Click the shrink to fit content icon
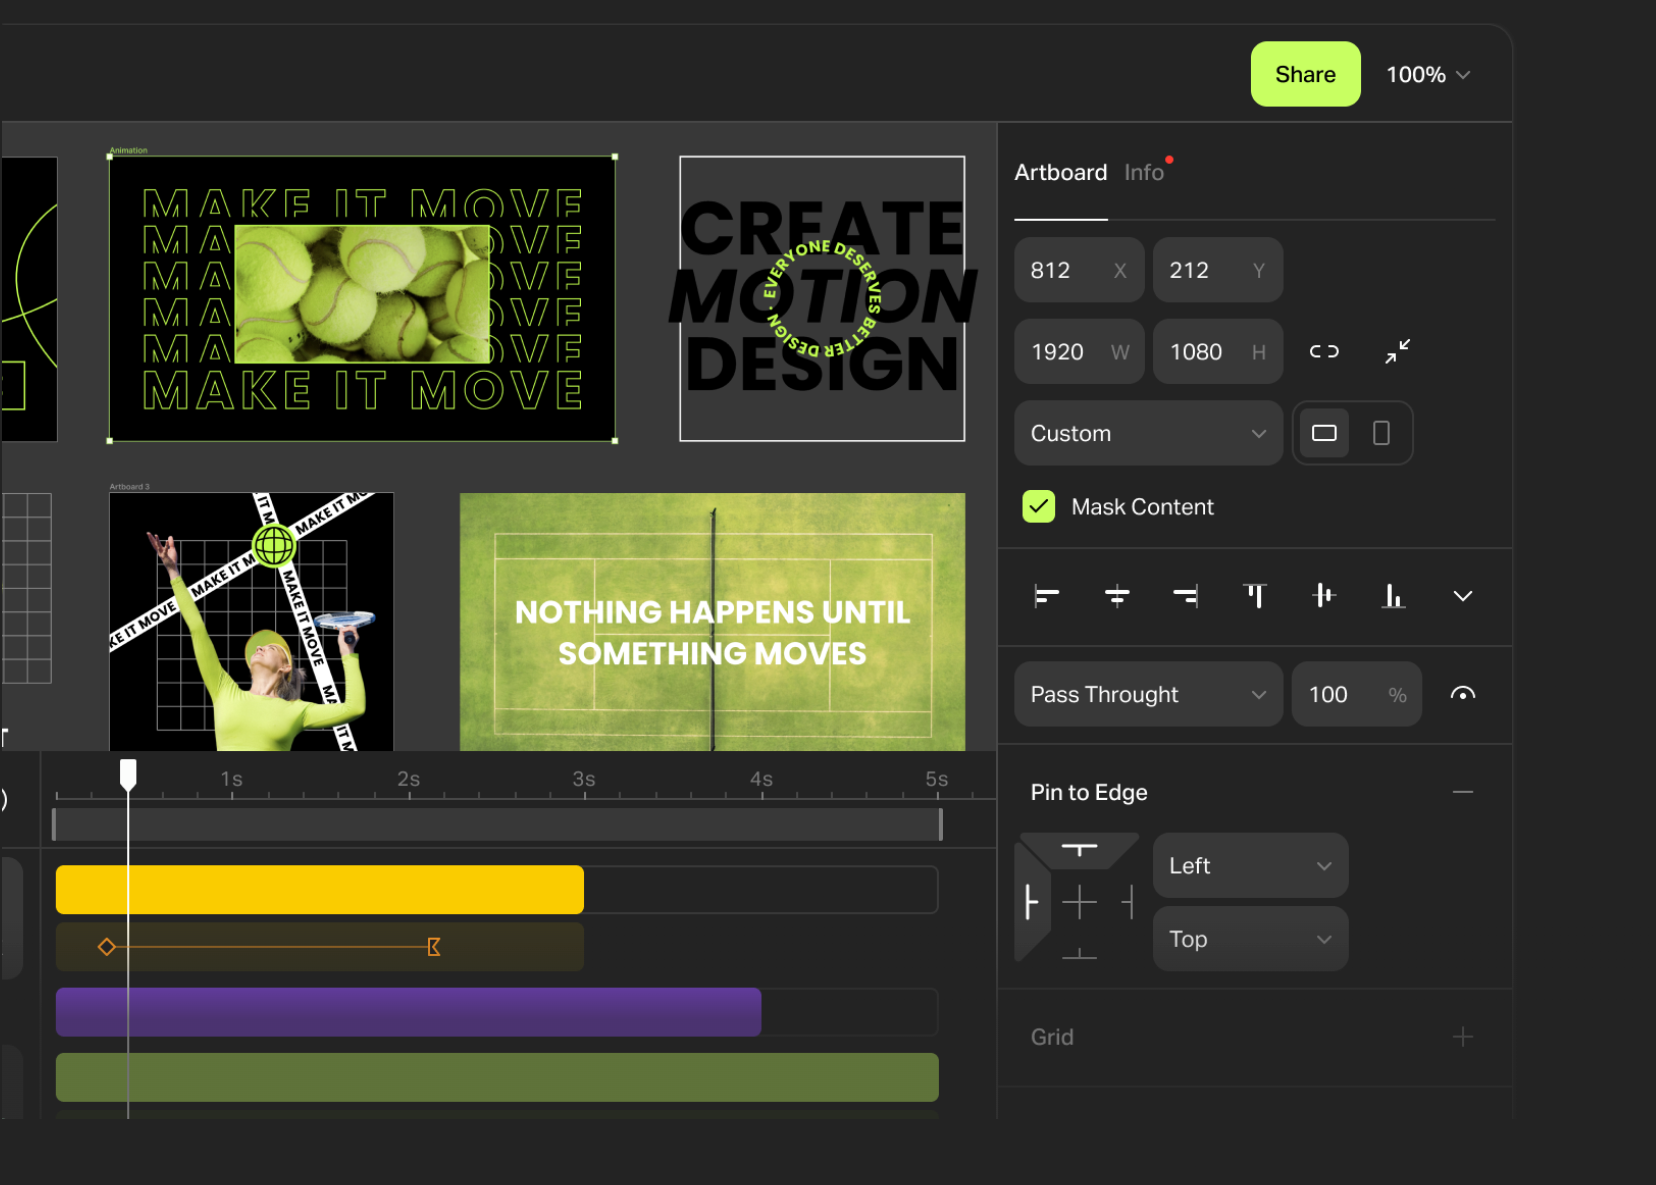The height and width of the screenshot is (1185, 1656). pos(1399,351)
